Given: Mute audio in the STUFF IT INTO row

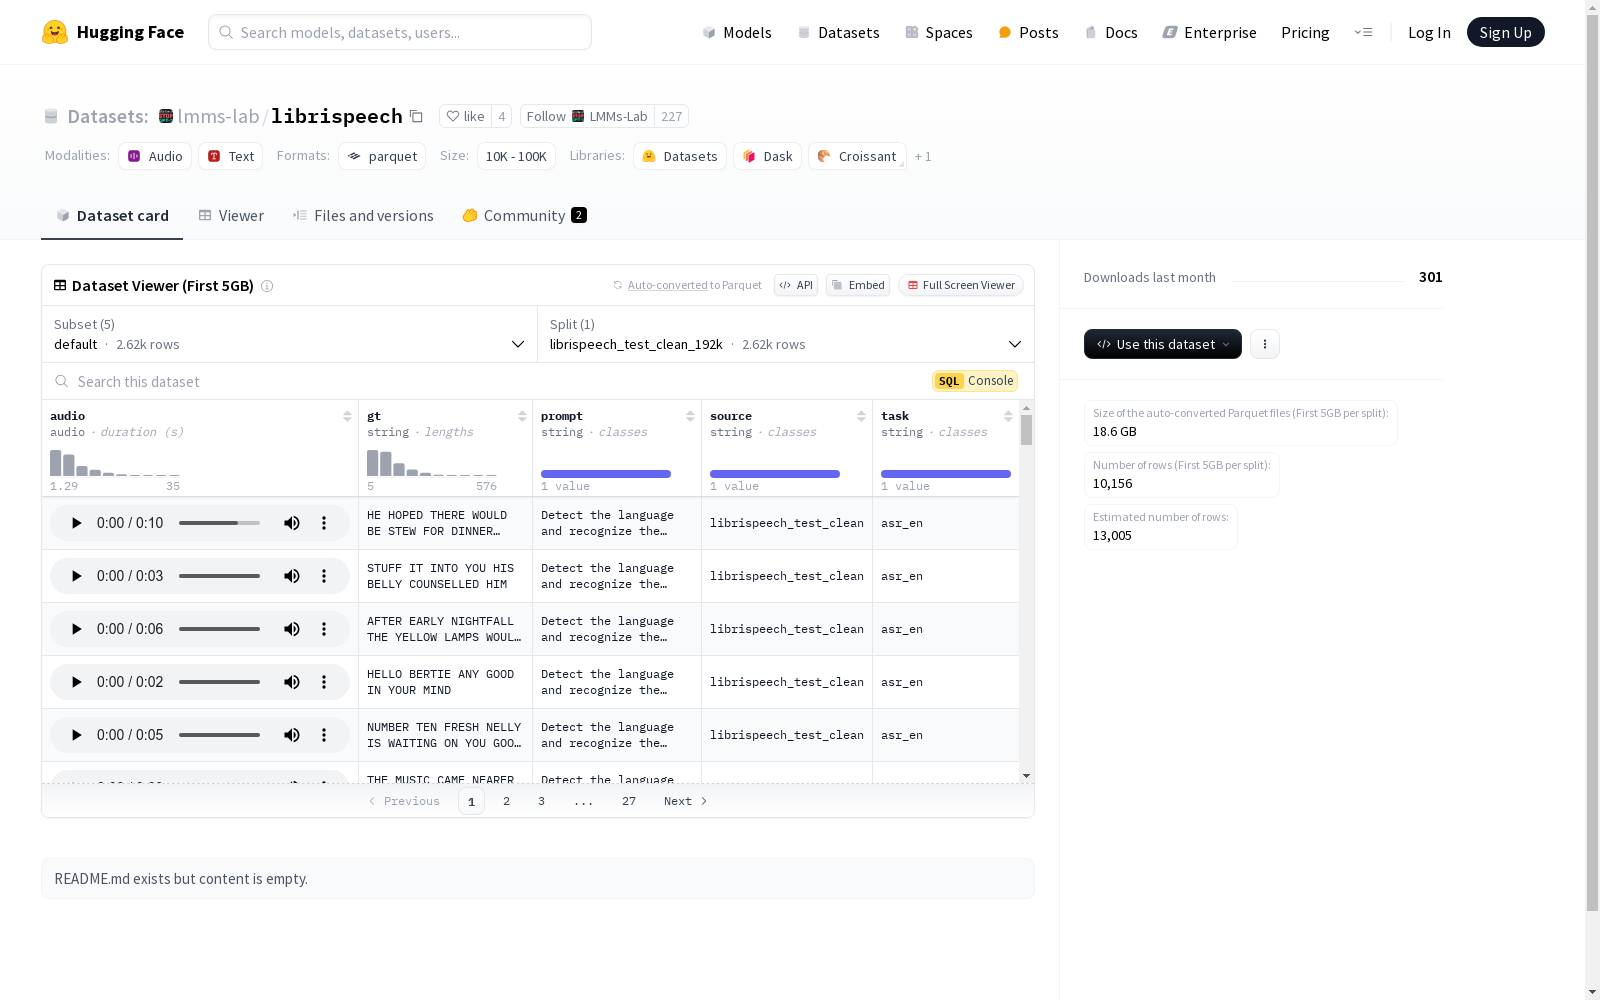Looking at the screenshot, I should (292, 576).
